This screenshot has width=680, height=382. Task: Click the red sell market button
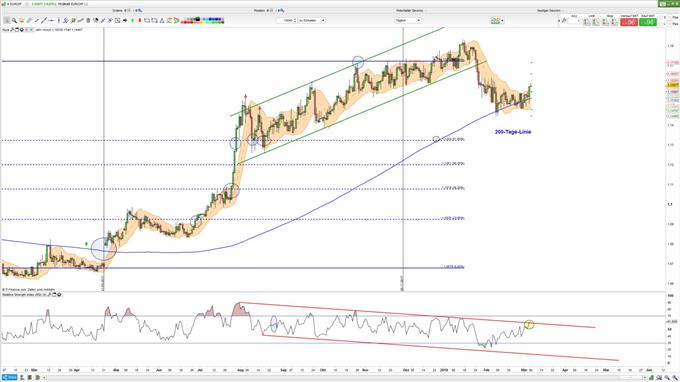tap(629, 22)
